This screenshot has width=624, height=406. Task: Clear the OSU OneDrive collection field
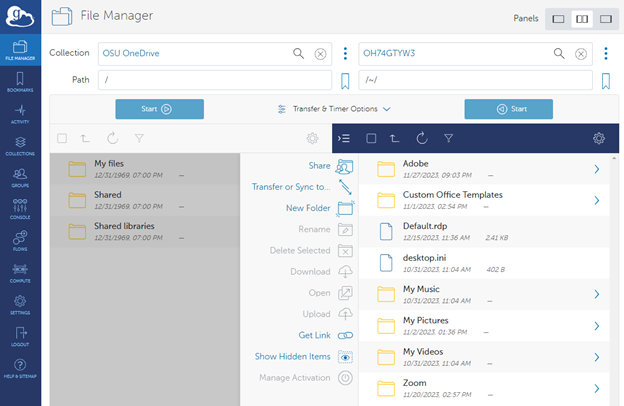(x=320, y=54)
